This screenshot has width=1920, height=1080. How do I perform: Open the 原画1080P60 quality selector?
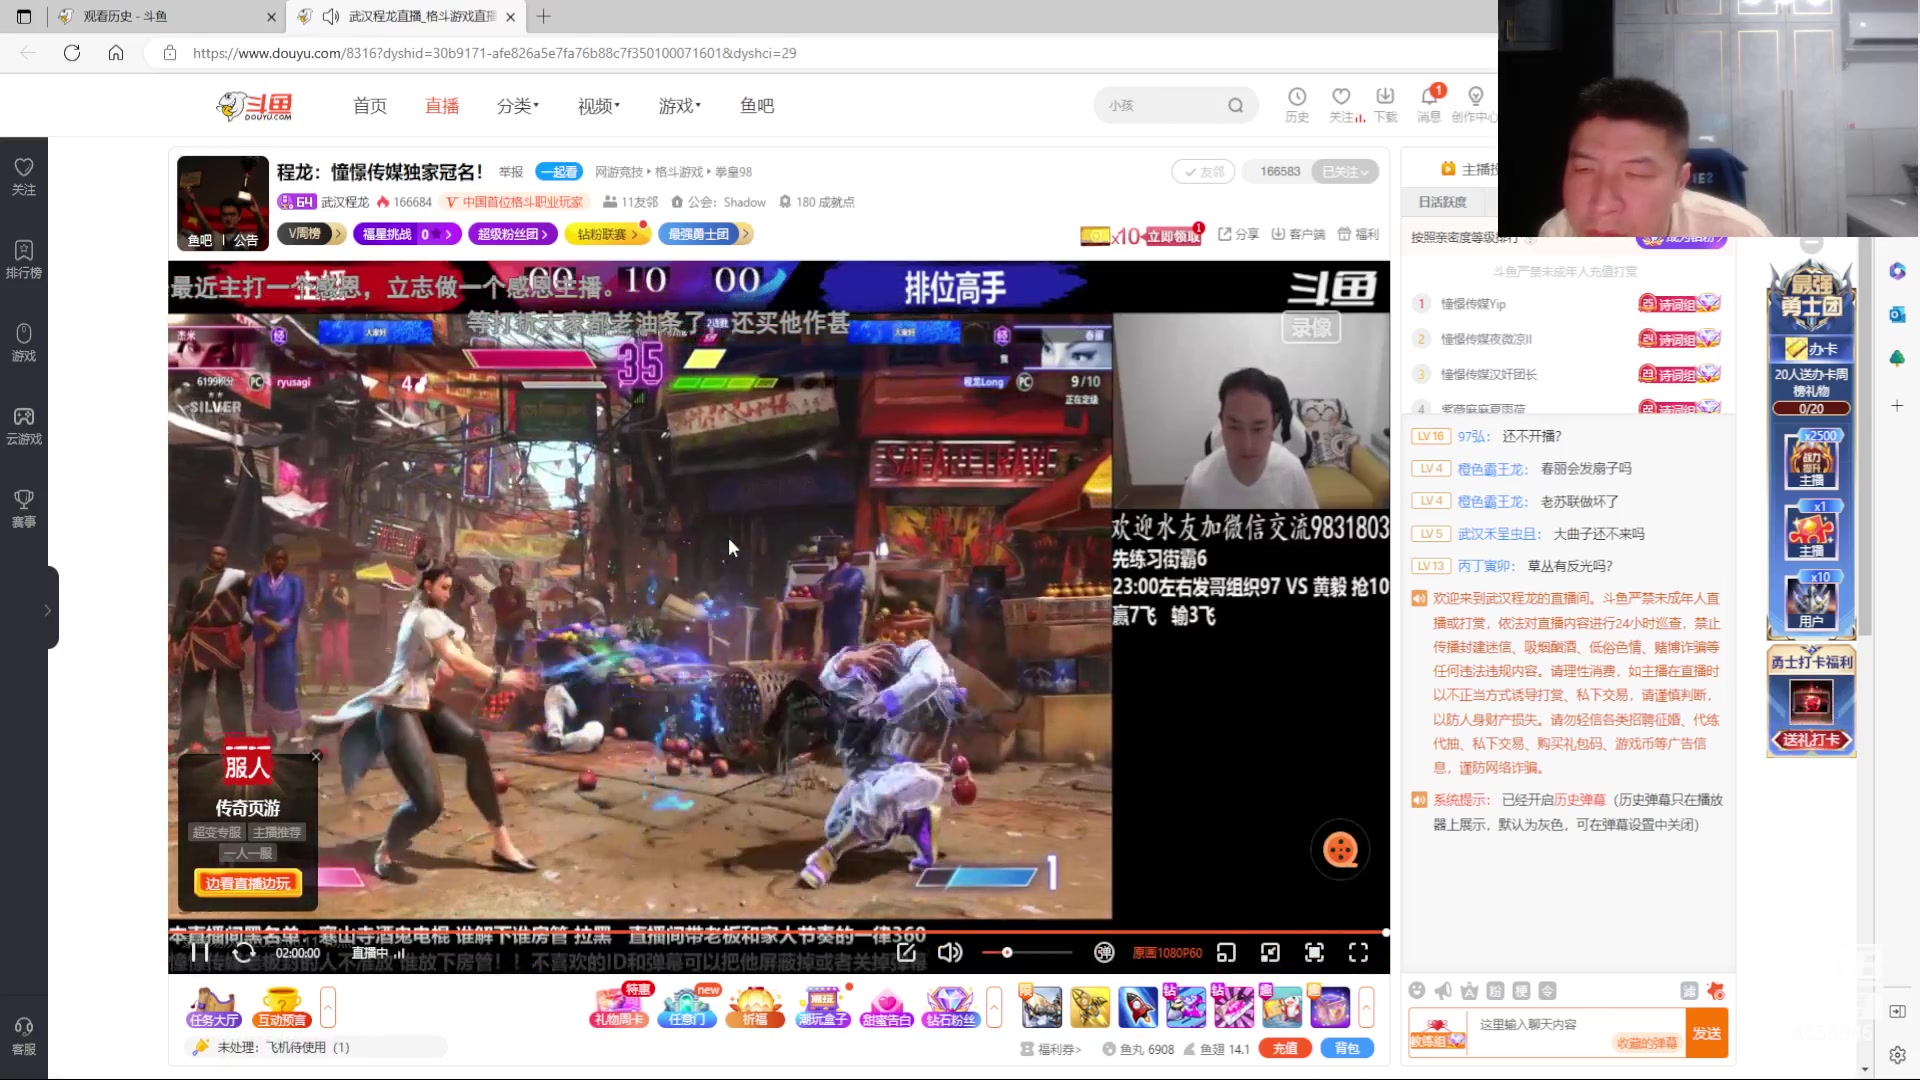[1167, 953]
